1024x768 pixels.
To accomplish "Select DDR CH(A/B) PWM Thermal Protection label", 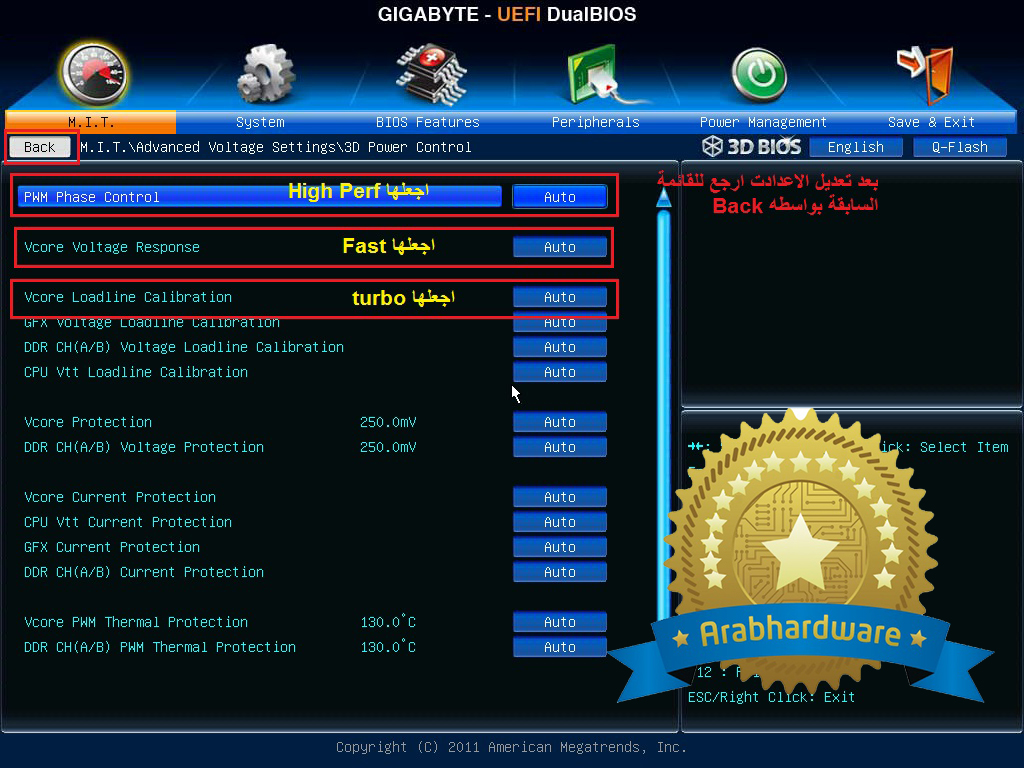I will pos(159,647).
